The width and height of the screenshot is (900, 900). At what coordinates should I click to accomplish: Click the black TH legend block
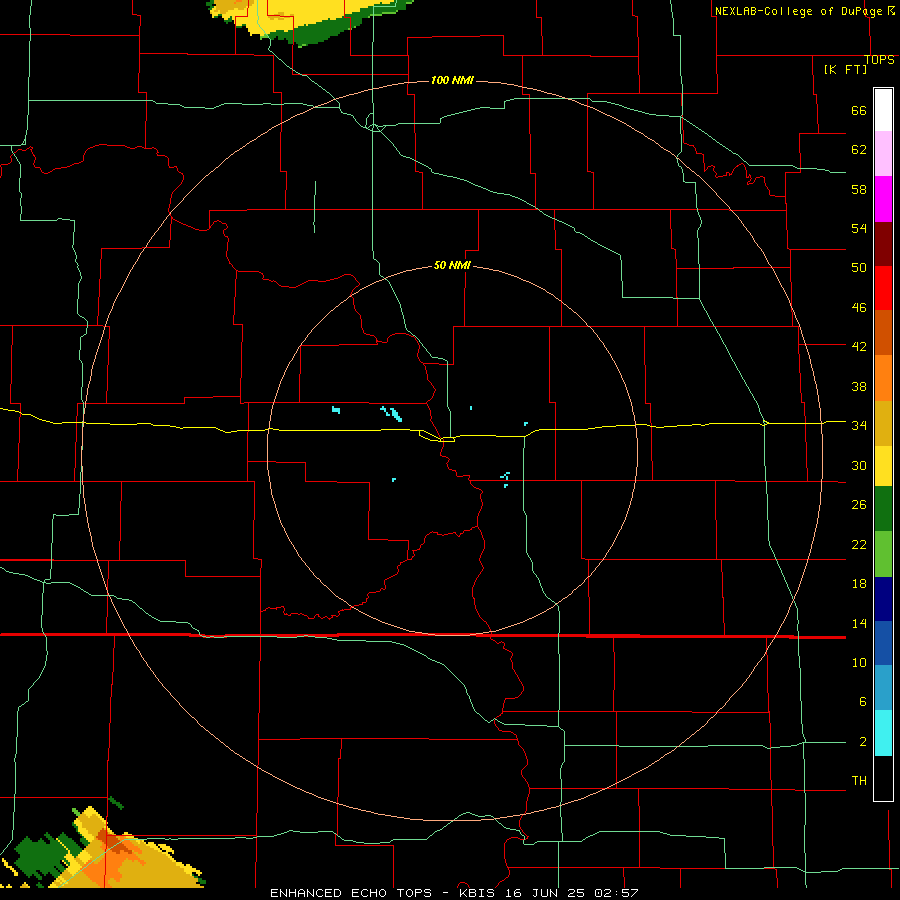[x=883, y=778]
